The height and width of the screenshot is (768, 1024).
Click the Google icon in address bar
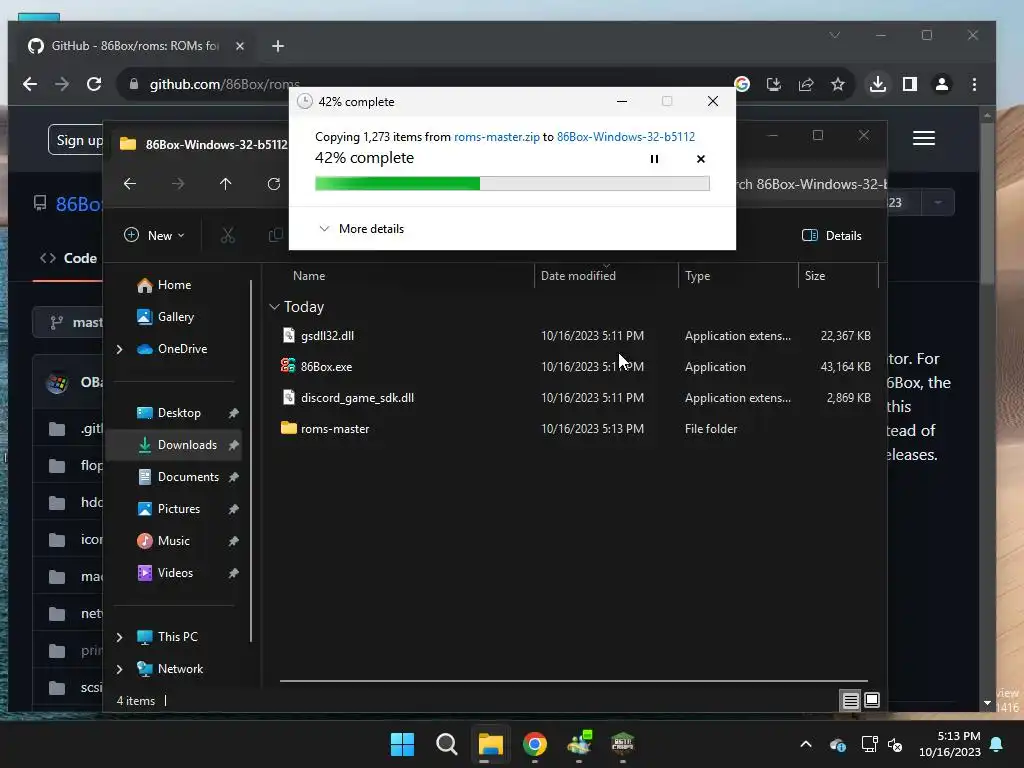click(742, 84)
